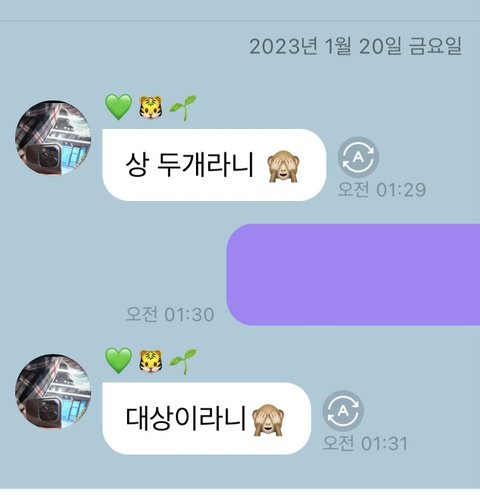Click the green heart in the first sender name
The width and height of the screenshot is (480, 495).
point(118,107)
